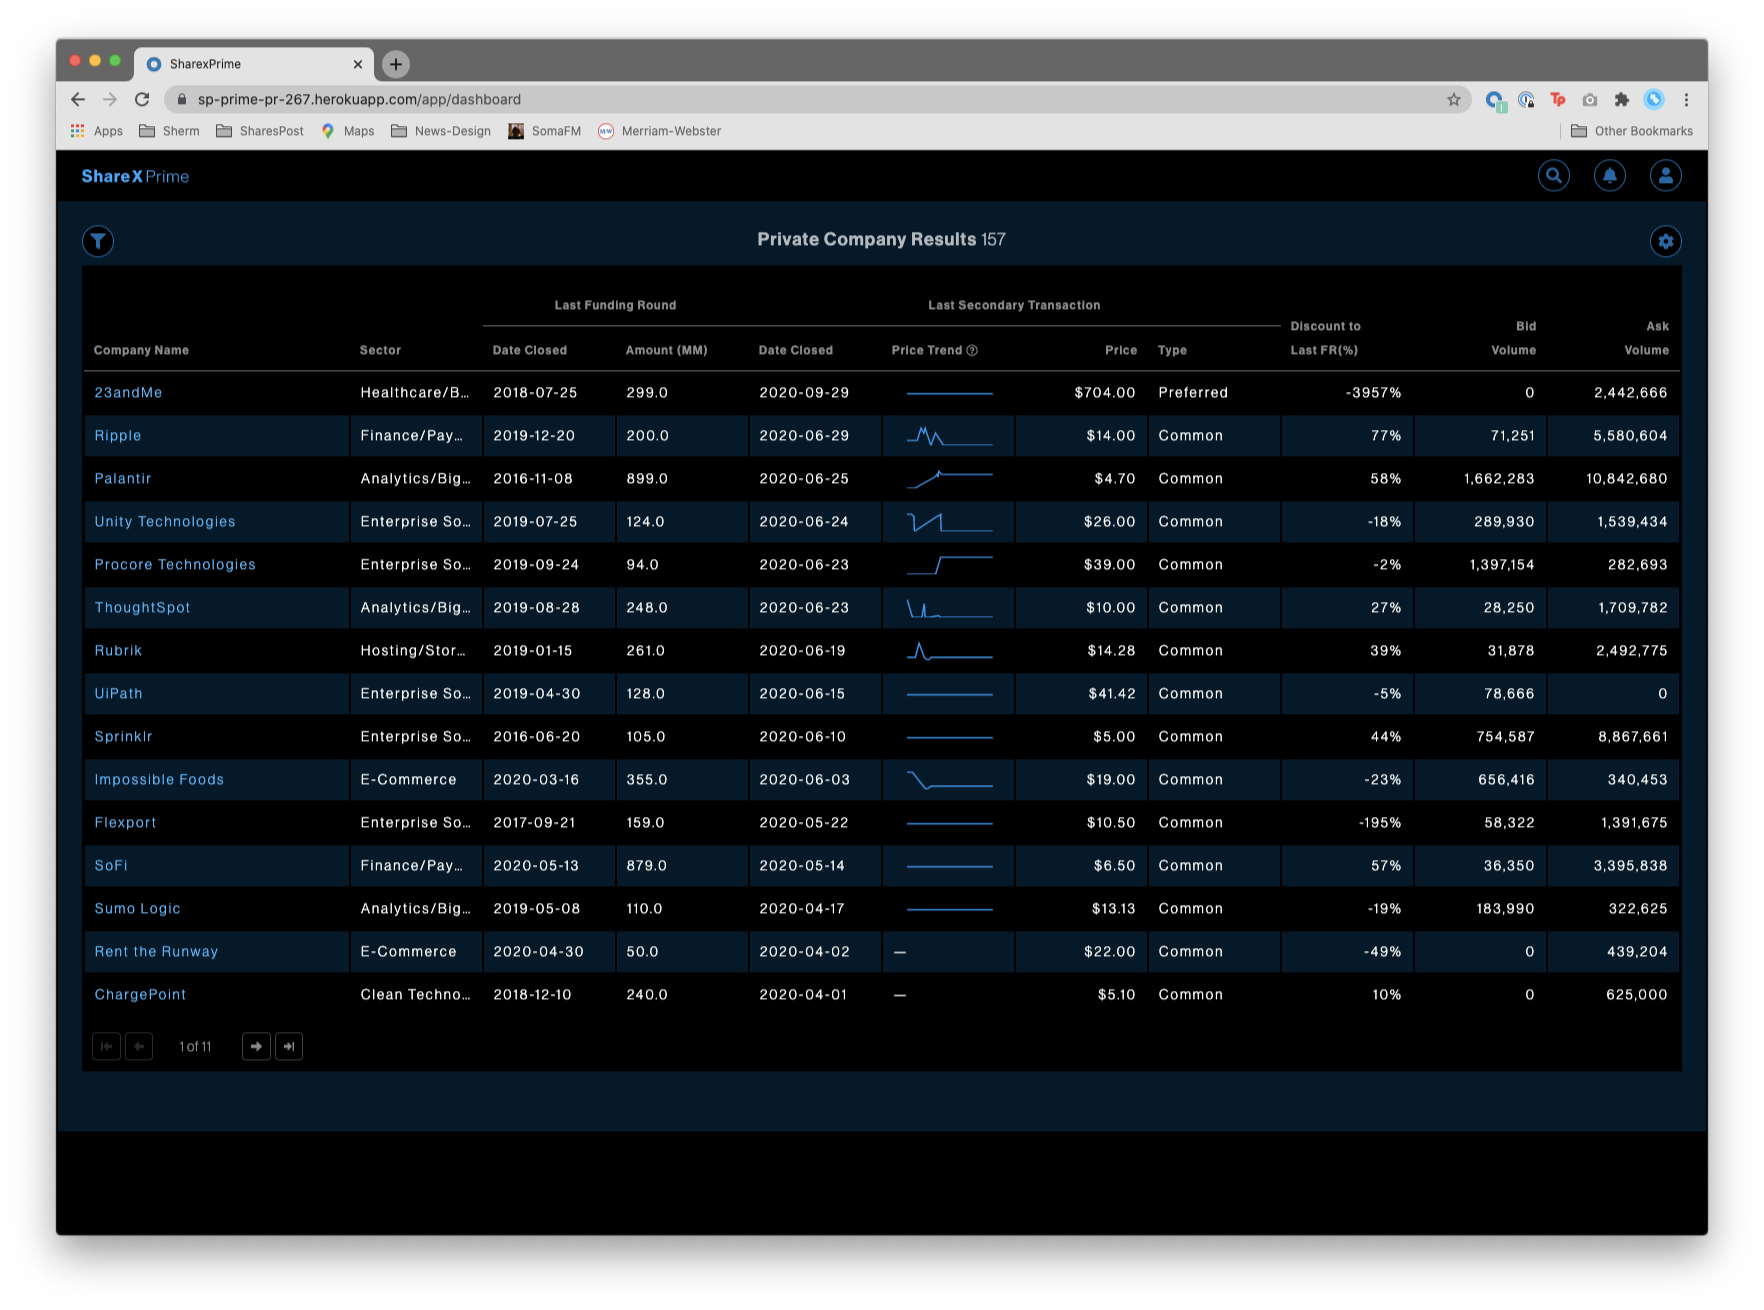Open the 23andMe company page
Image resolution: width=1764 pixels, height=1310 pixels.
tap(128, 392)
